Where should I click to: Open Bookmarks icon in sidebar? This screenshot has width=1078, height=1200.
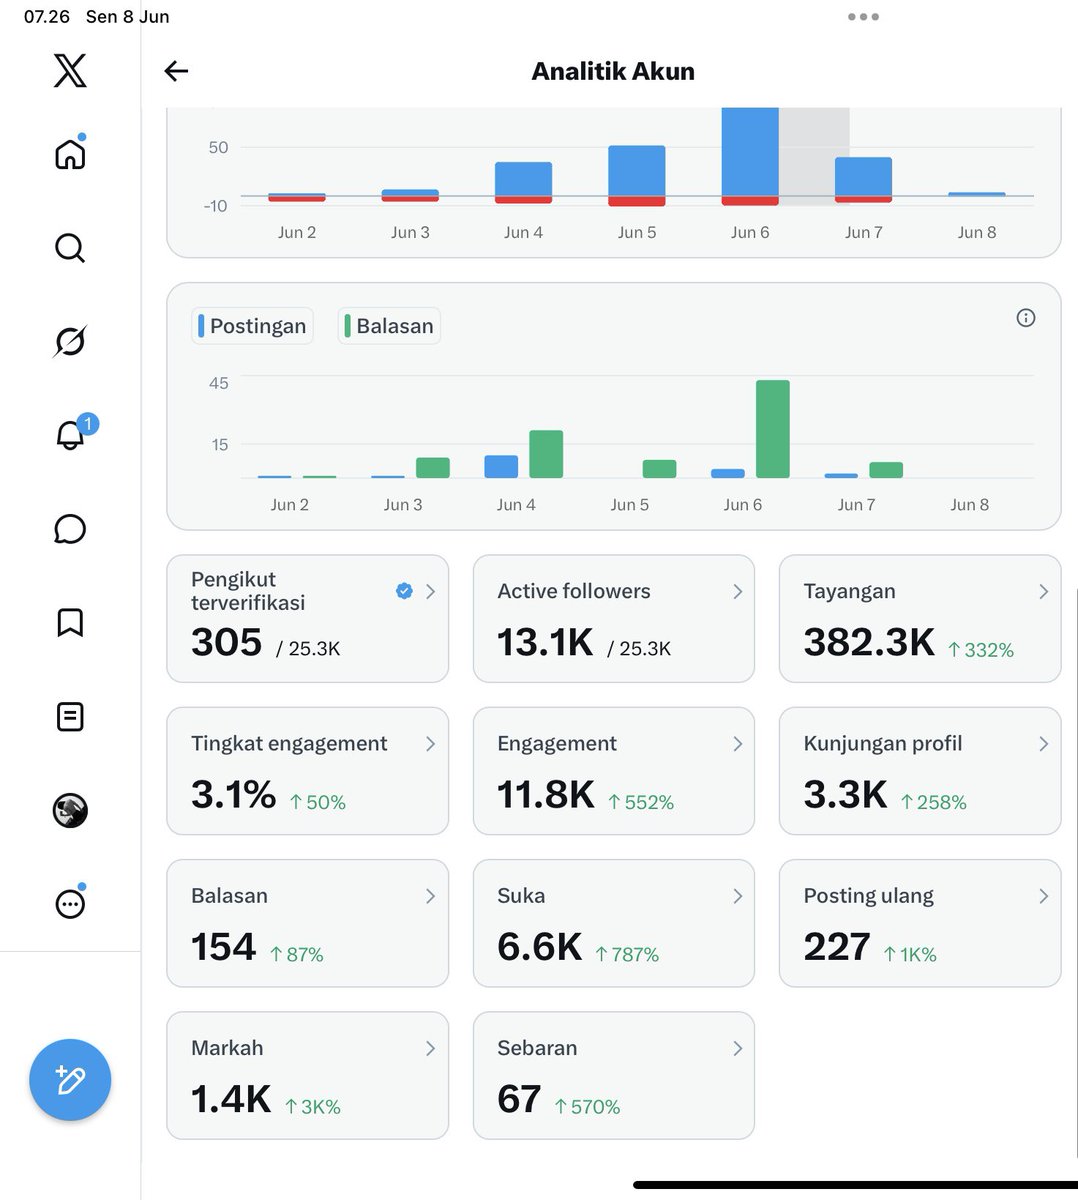(70, 622)
